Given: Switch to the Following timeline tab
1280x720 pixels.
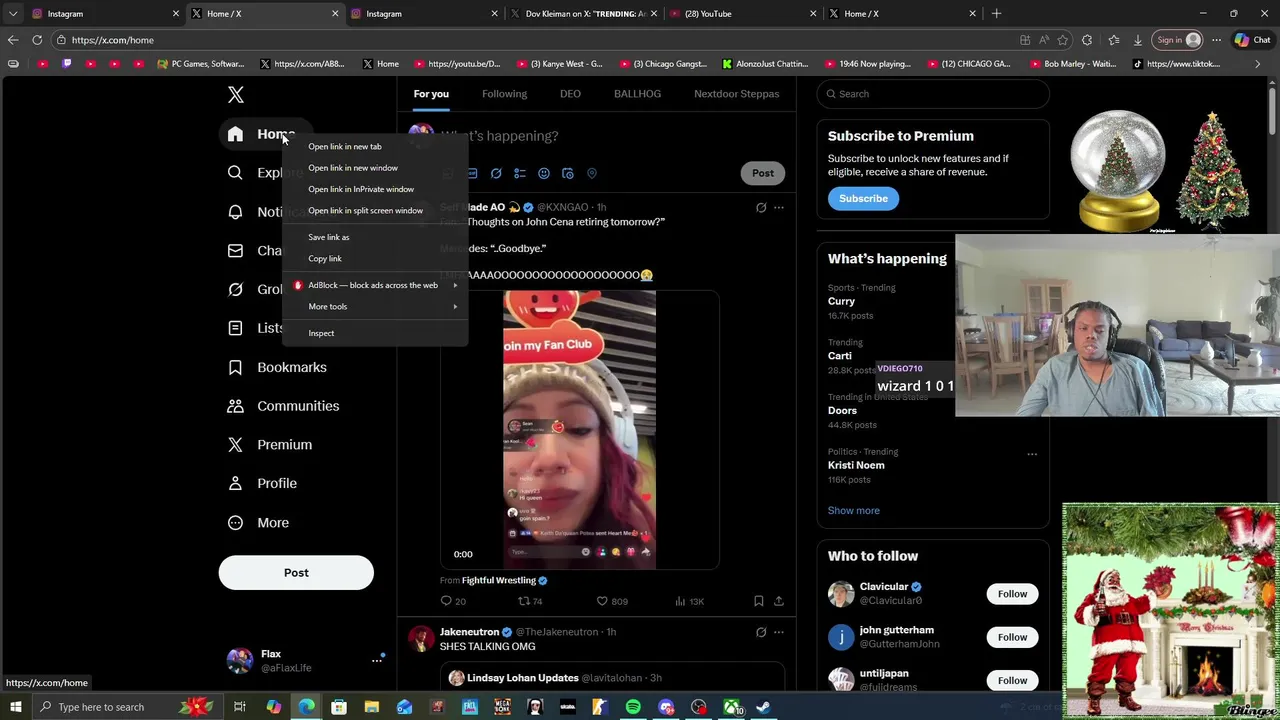Looking at the screenshot, I should click(x=504, y=94).
